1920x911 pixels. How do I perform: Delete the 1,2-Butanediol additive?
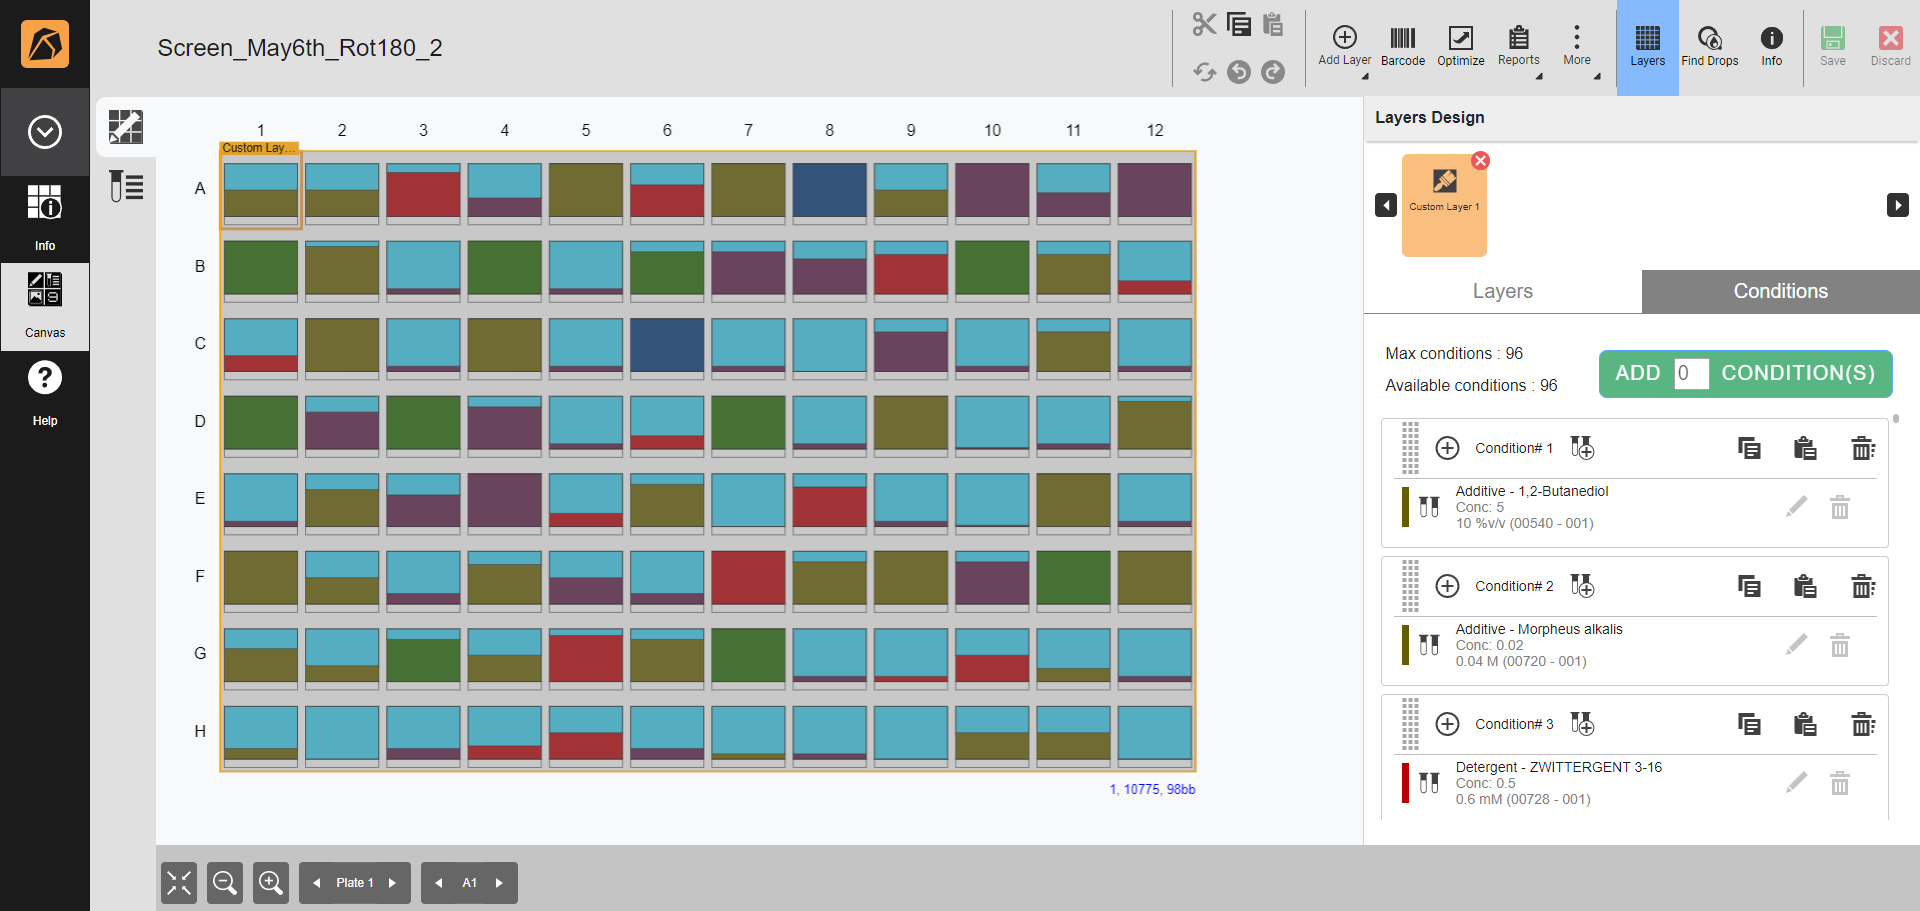pos(1840,507)
